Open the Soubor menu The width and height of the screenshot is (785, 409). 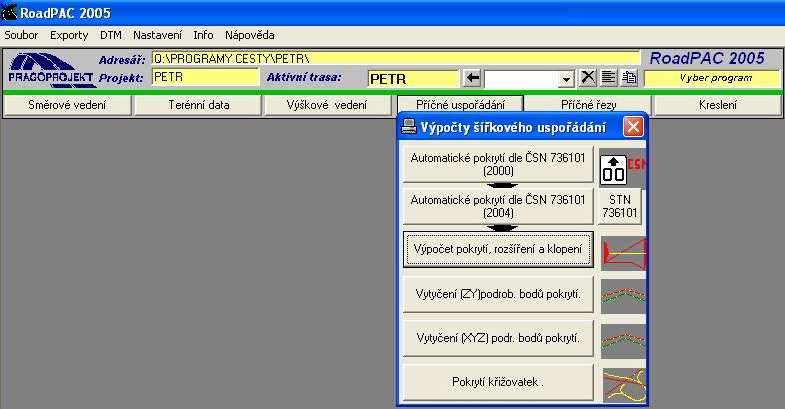tap(21, 35)
